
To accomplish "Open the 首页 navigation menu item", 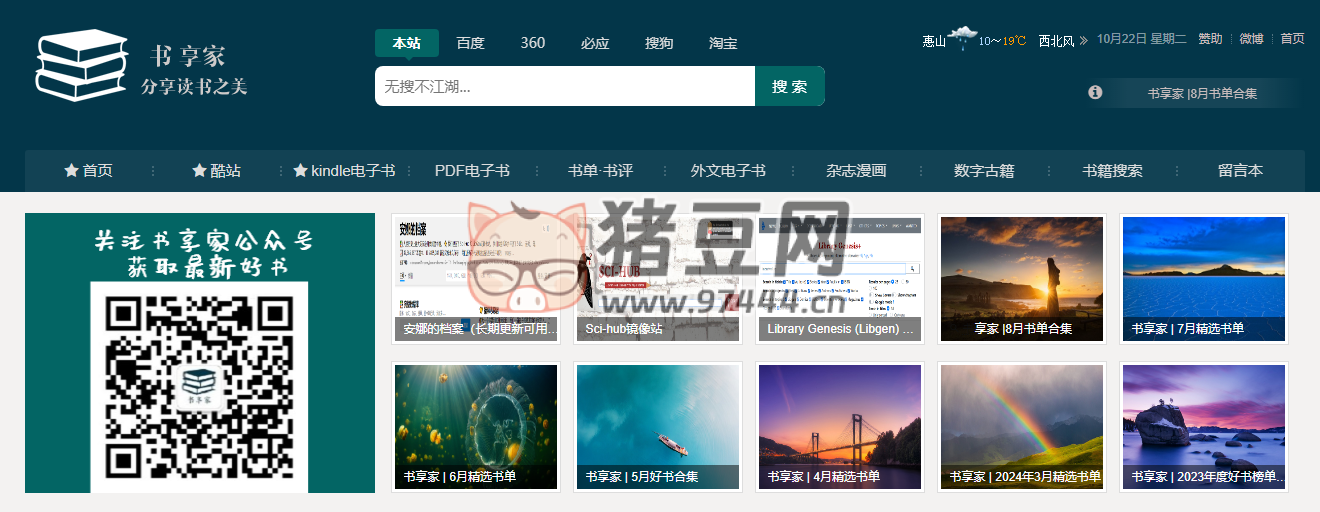I will click(x=89, y=171).
